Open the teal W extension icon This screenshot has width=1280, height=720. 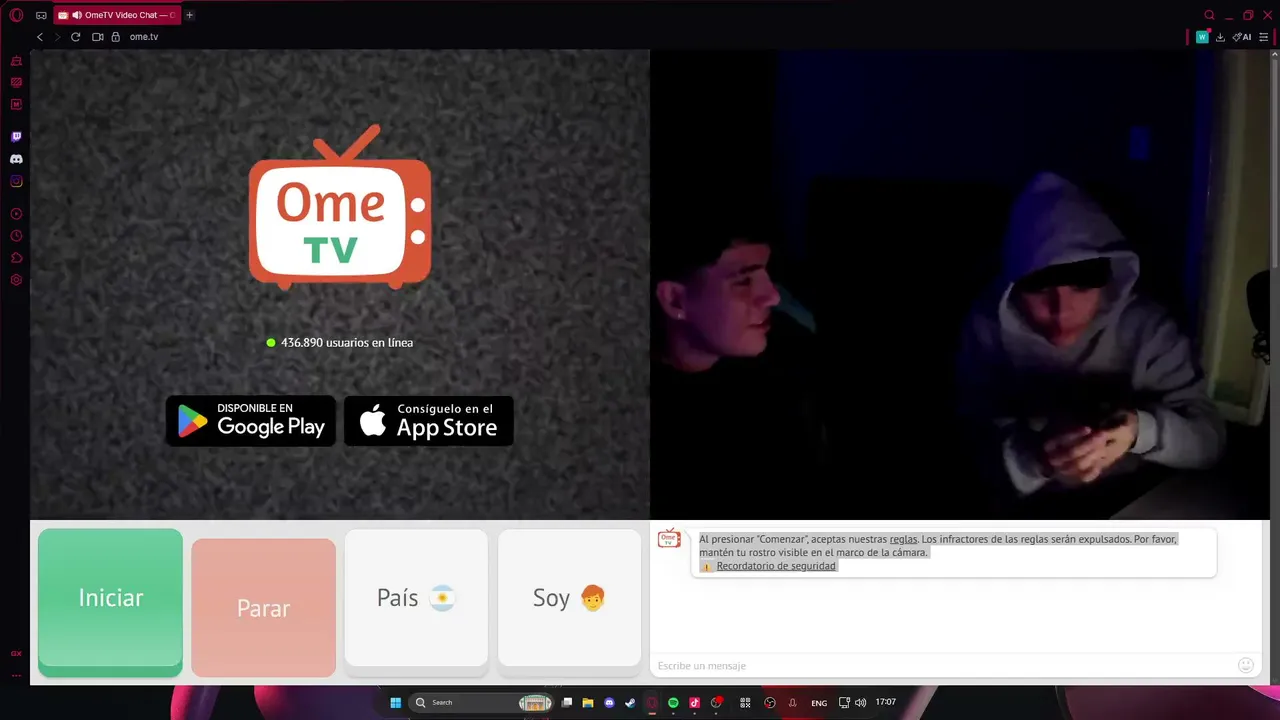[x=1202, y=37]
